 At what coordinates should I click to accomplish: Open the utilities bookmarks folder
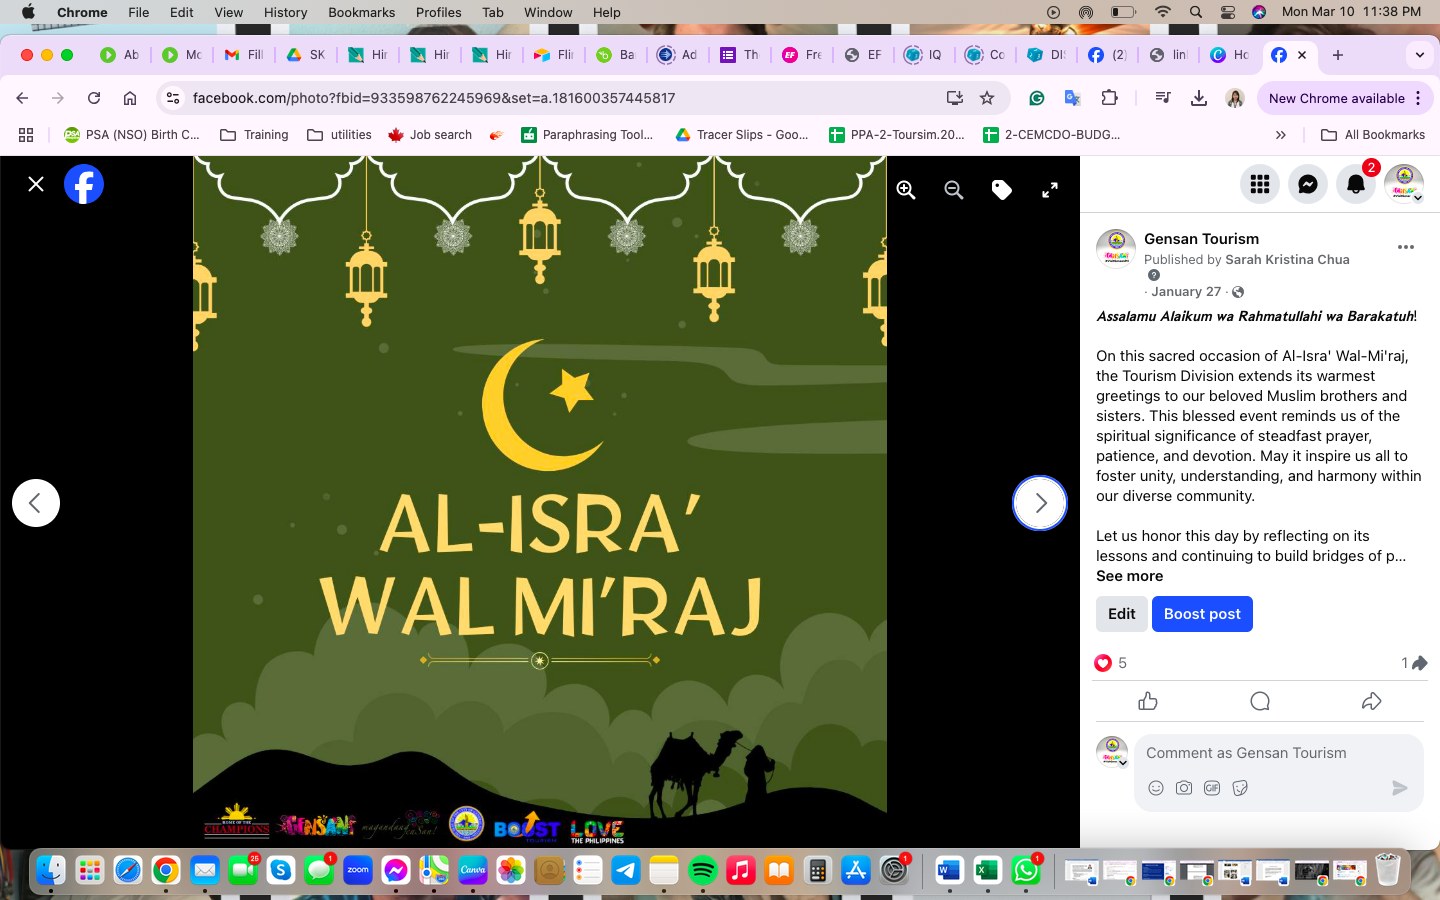point(339,135)
